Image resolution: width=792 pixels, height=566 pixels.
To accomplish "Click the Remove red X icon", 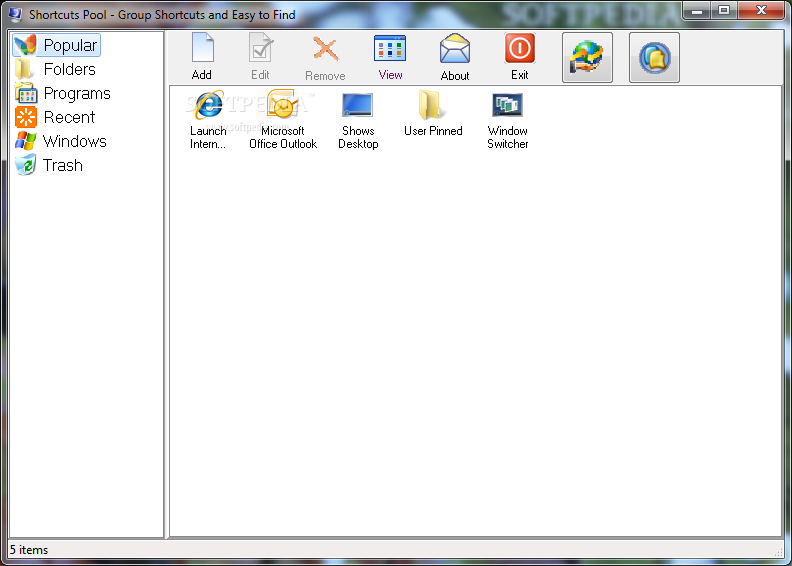I will 325,49.
